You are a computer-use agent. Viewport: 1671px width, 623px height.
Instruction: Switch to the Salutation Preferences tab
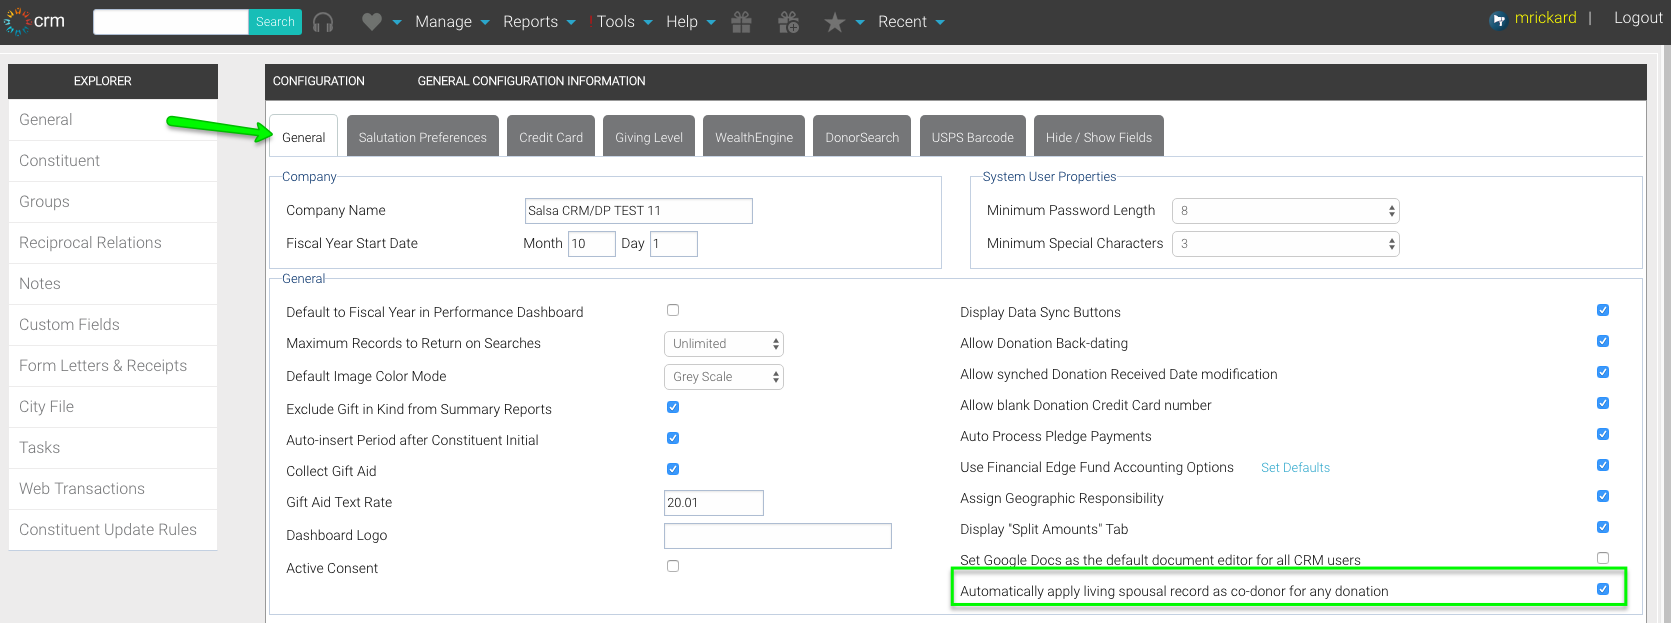coord(422,137)
